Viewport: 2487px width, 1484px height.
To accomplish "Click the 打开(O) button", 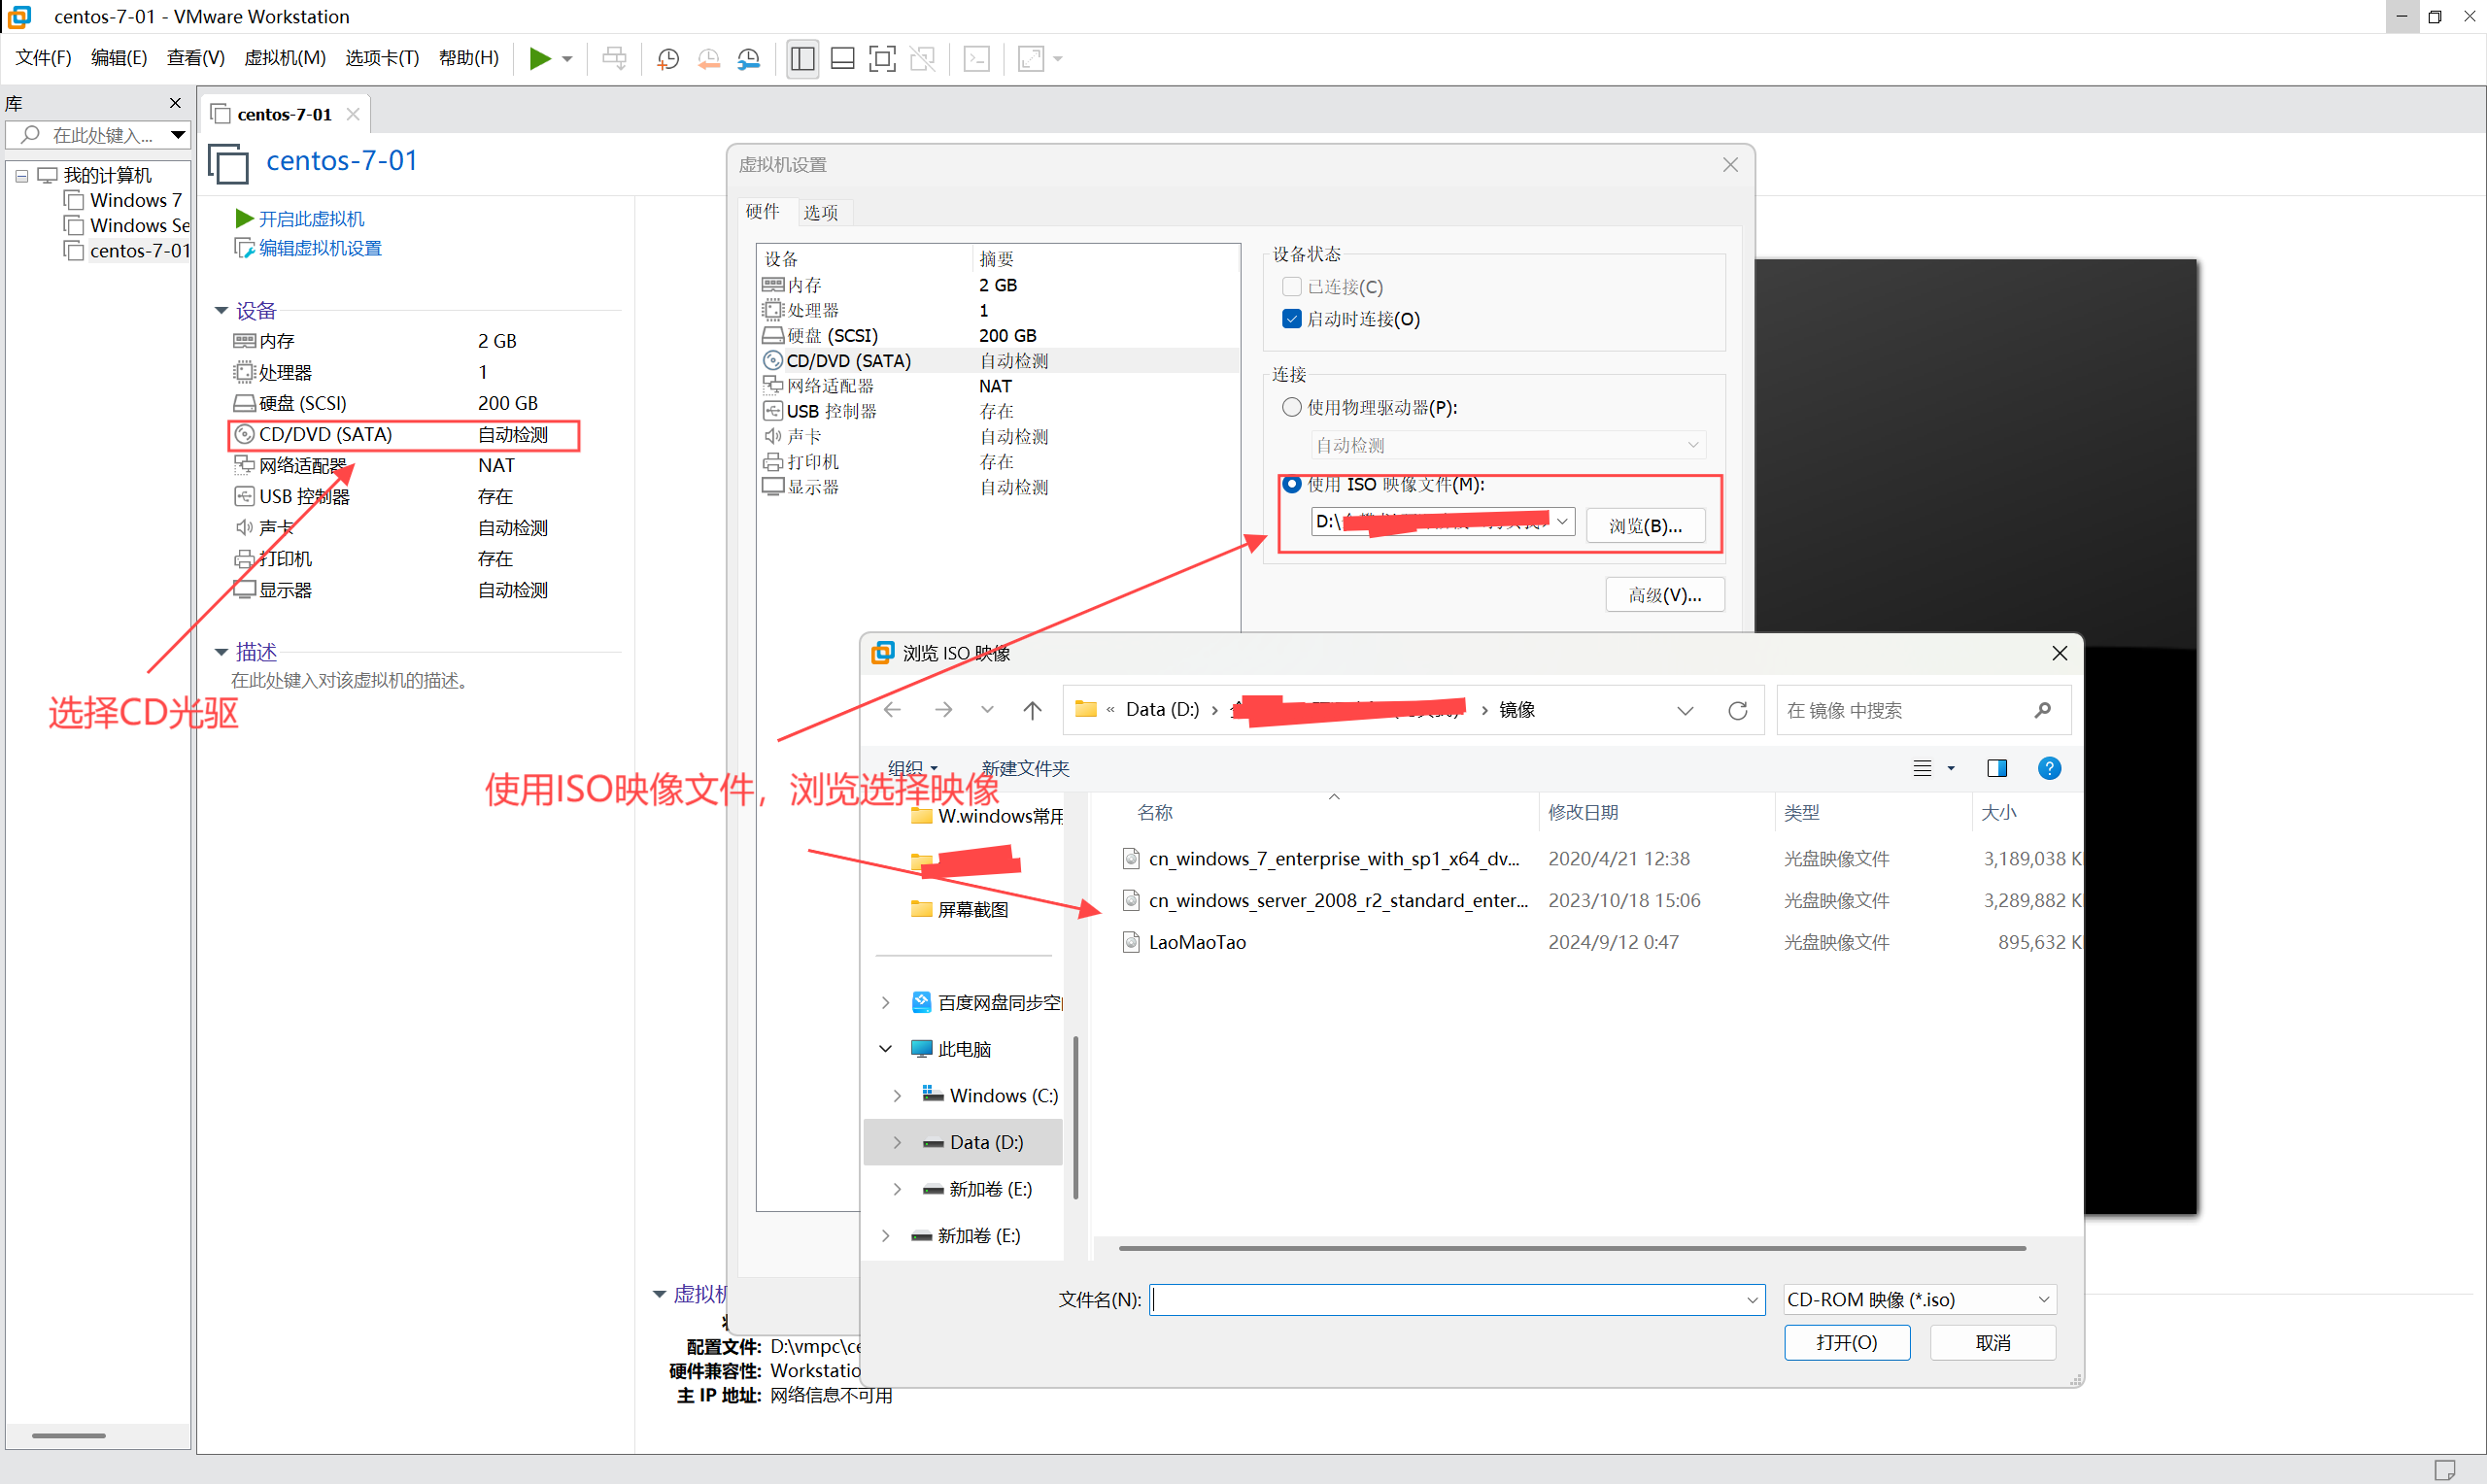I will [1846, 1342].
